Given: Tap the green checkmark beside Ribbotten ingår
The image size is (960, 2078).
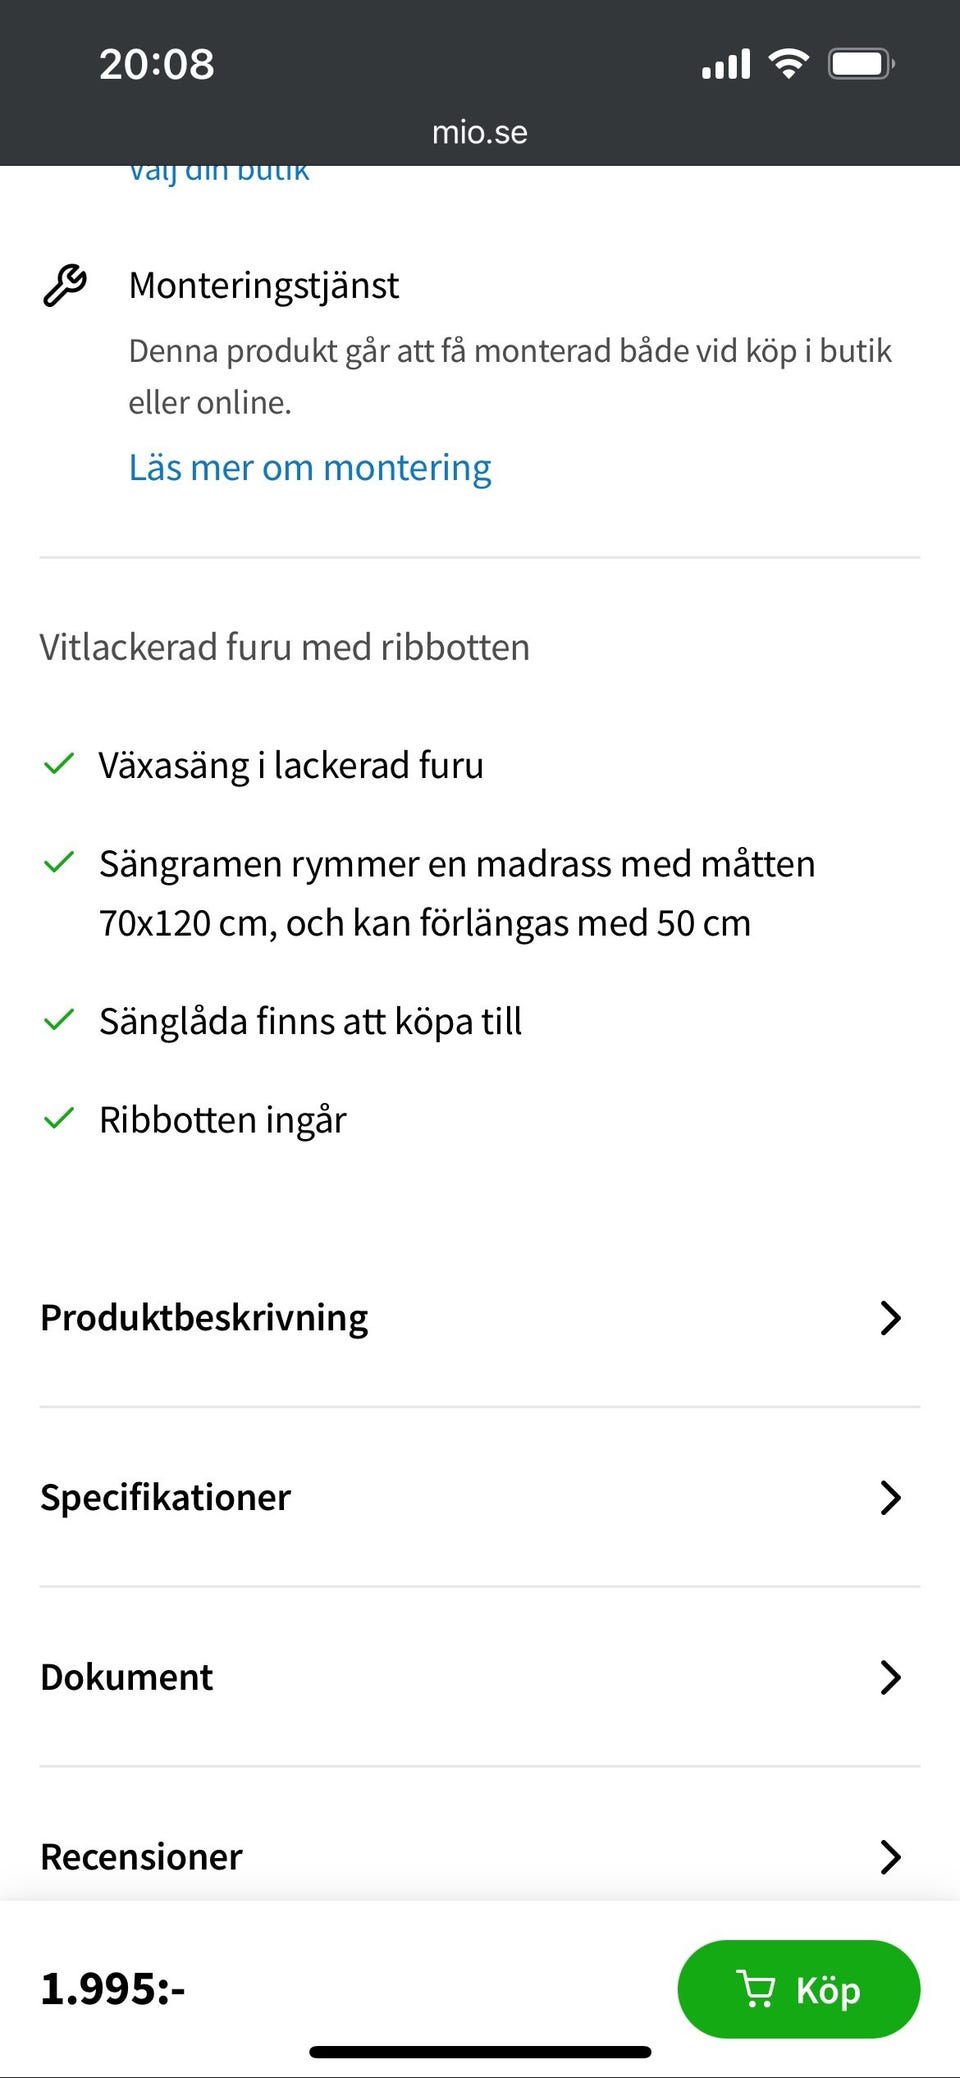Looking at the screenshot, I should point(59,1118).
